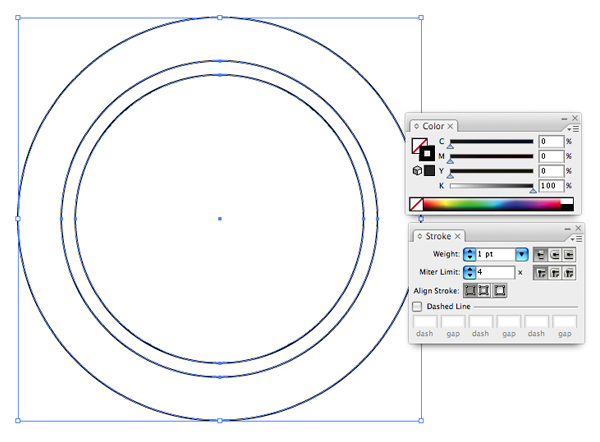
Task: Collapse the Stroke panel with minimize dash
Action: click(567, 229)
